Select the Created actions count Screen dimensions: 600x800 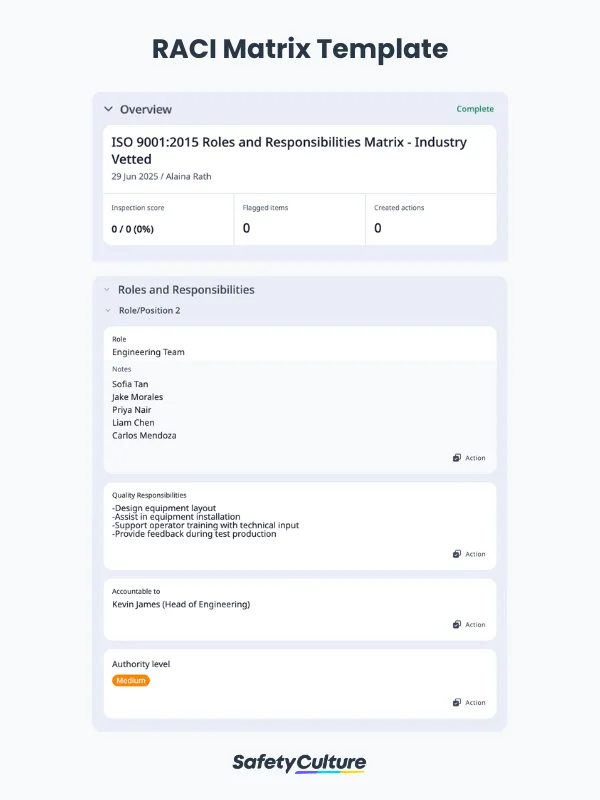pos(378,229)
